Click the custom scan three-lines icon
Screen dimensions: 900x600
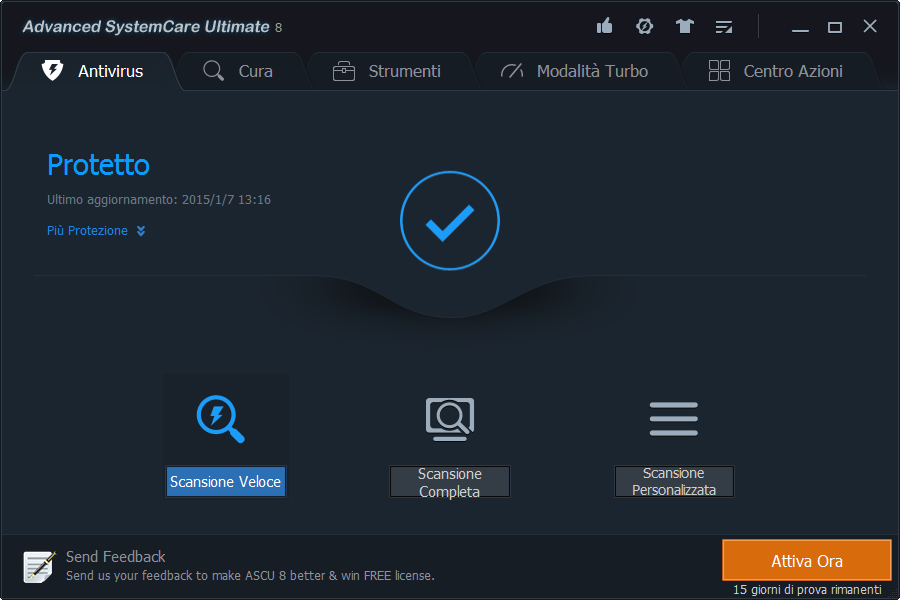(673, 418)
